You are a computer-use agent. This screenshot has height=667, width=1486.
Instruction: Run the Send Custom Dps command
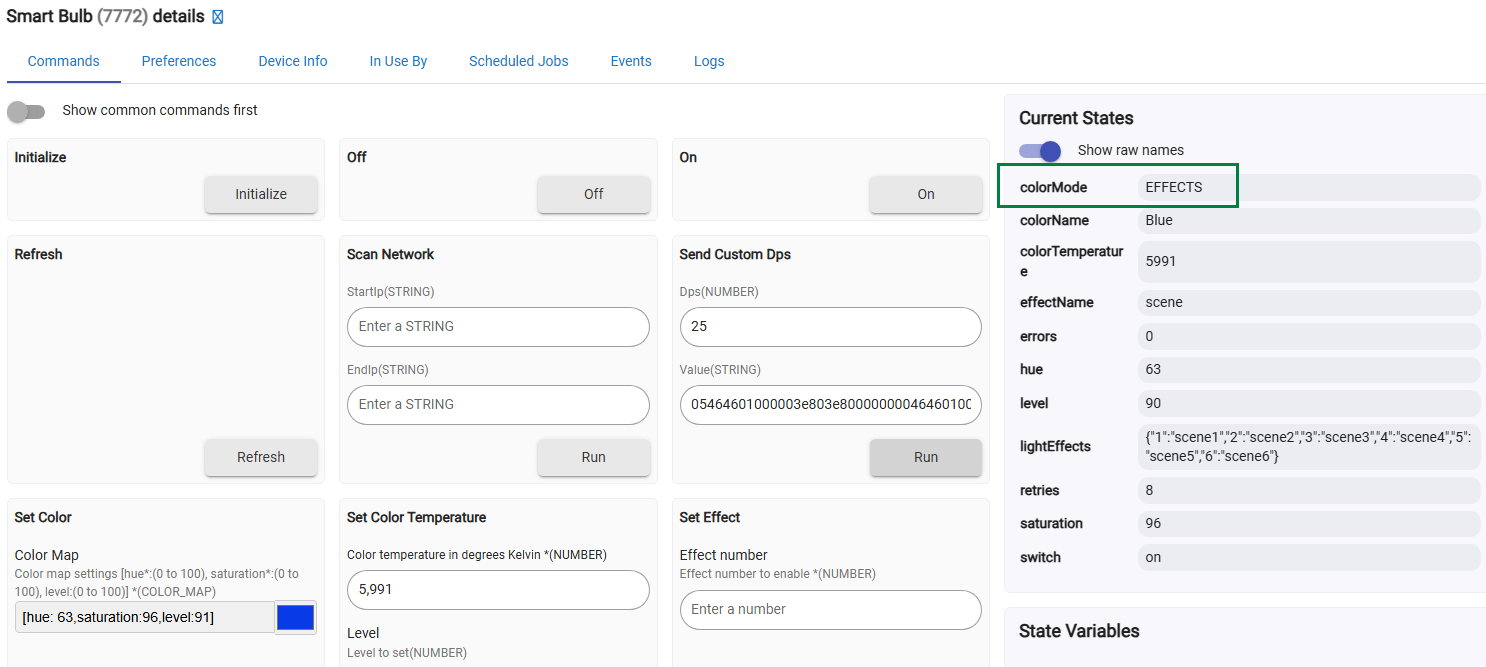pos(925,457)
